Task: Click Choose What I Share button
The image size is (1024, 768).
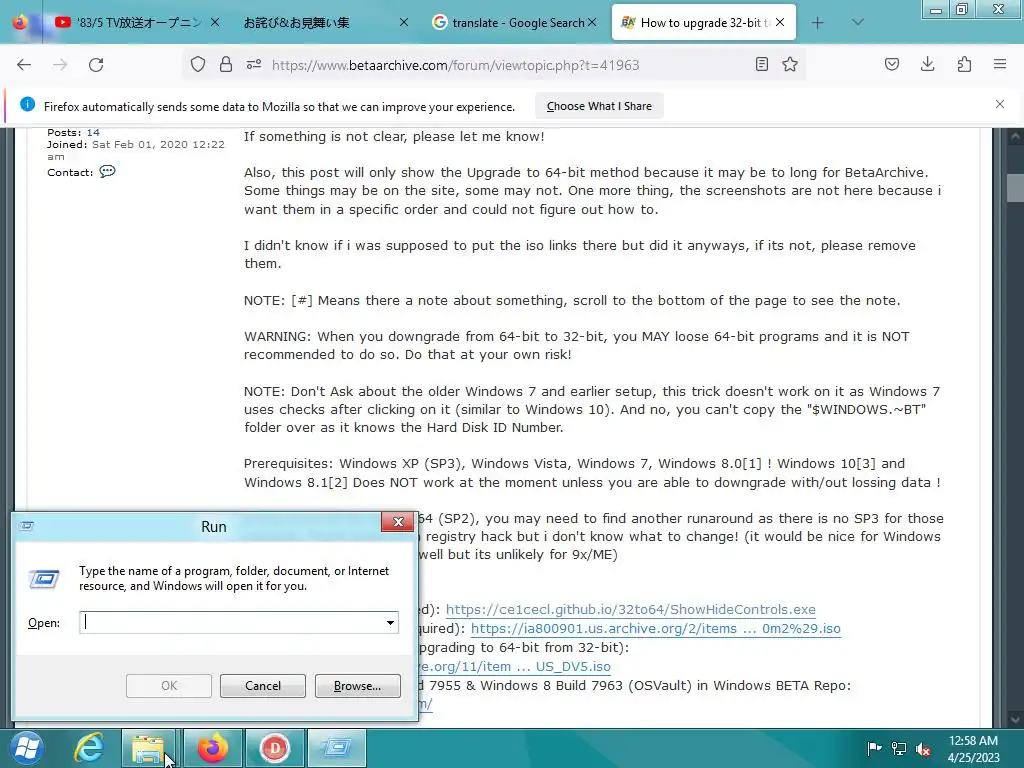Action: 599,106
